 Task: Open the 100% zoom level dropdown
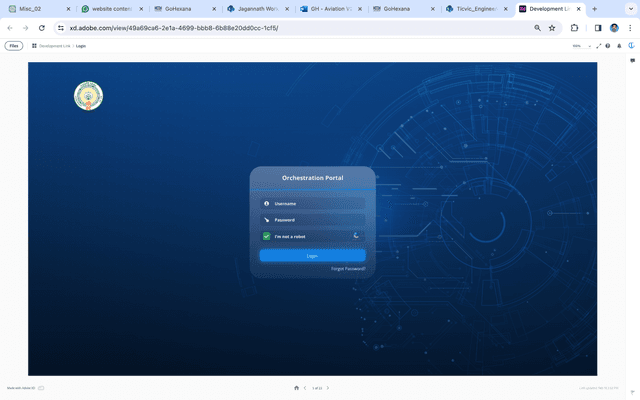click(580, 46)
